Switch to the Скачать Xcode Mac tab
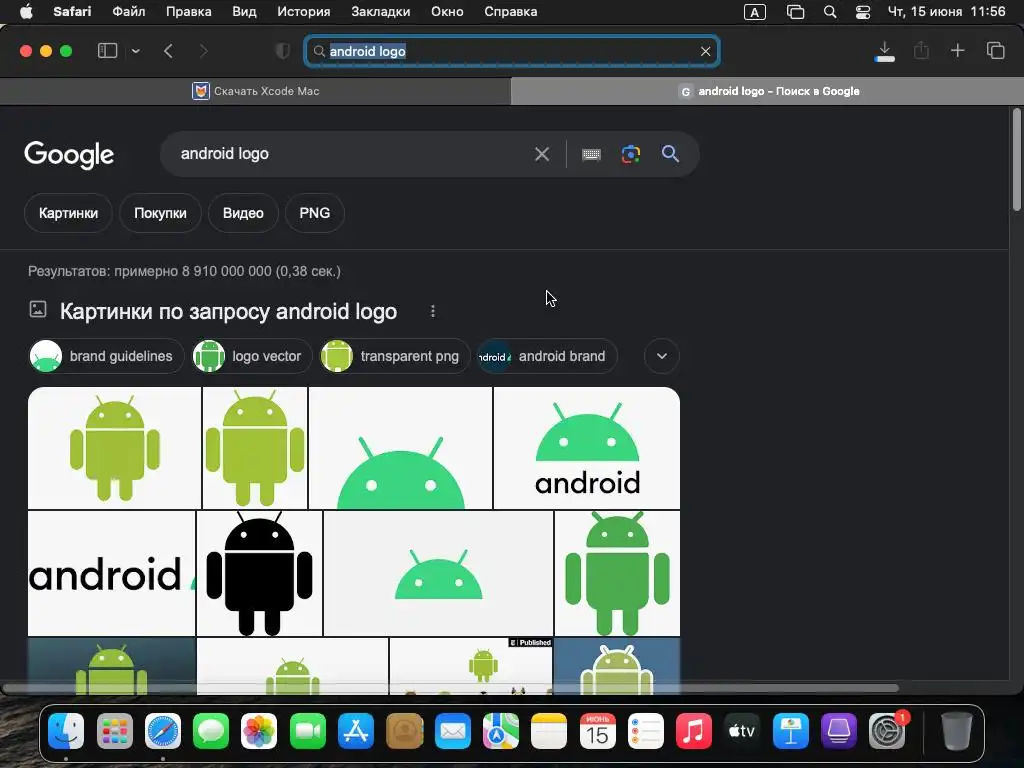This screenshot has height=768, width=1024. click(x=255, y=91)
